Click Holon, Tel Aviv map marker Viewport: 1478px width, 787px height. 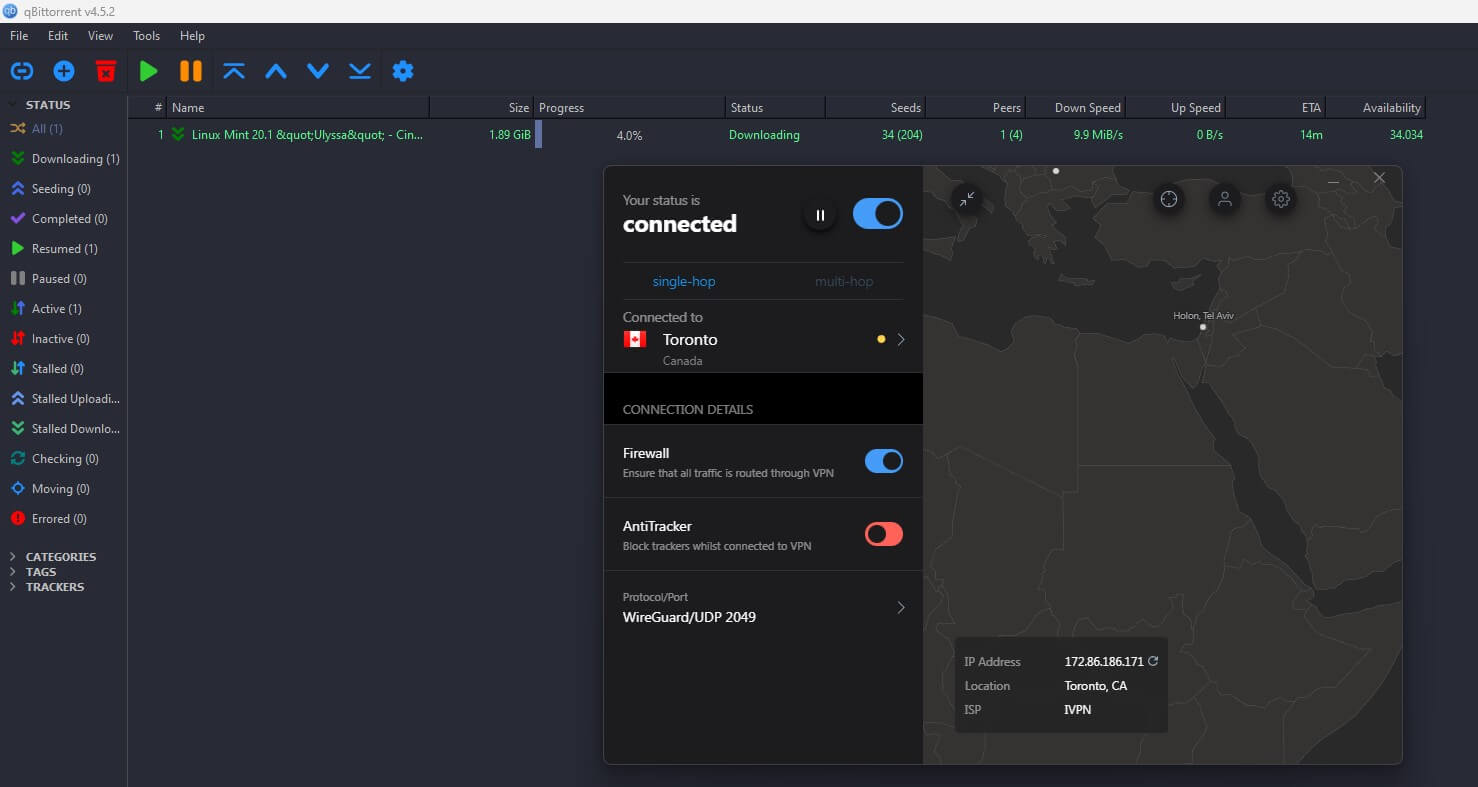point(1202,327)
